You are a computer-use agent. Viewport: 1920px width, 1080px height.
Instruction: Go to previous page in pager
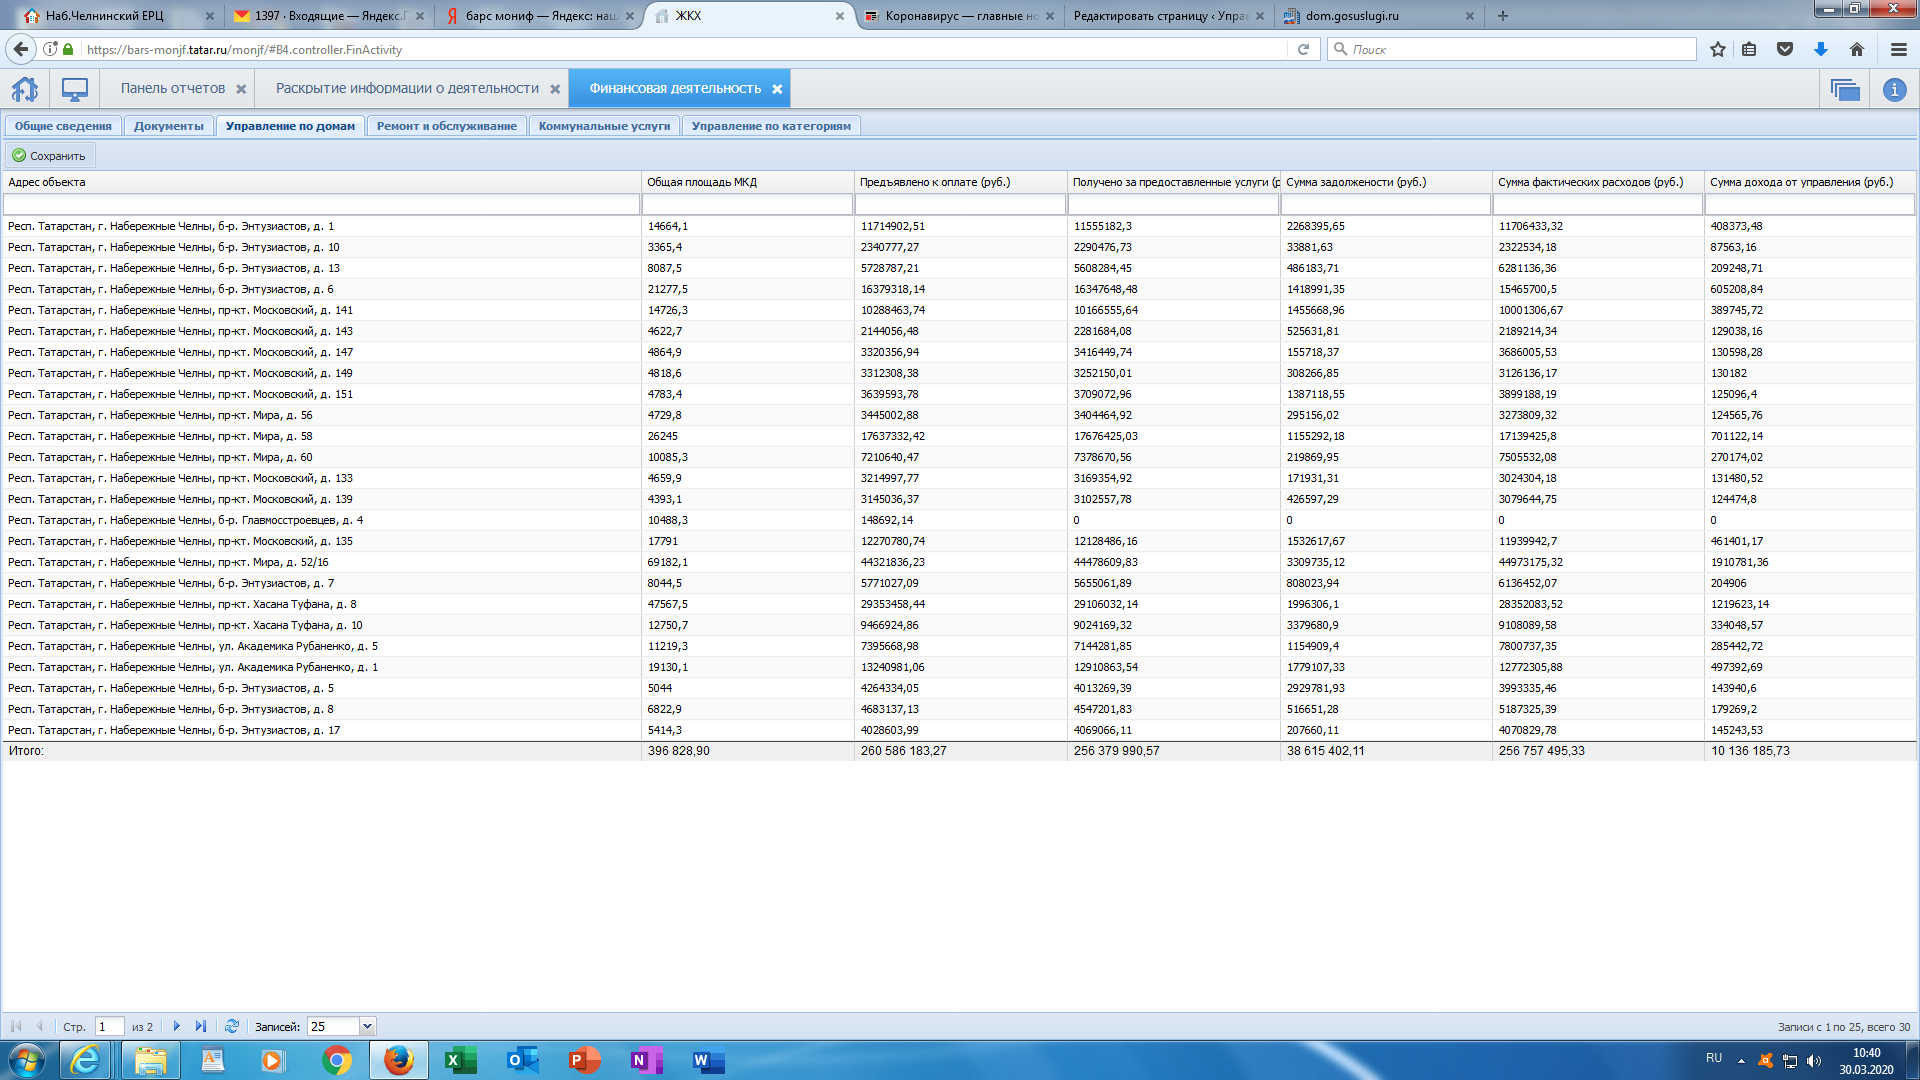coord(40,1026)
